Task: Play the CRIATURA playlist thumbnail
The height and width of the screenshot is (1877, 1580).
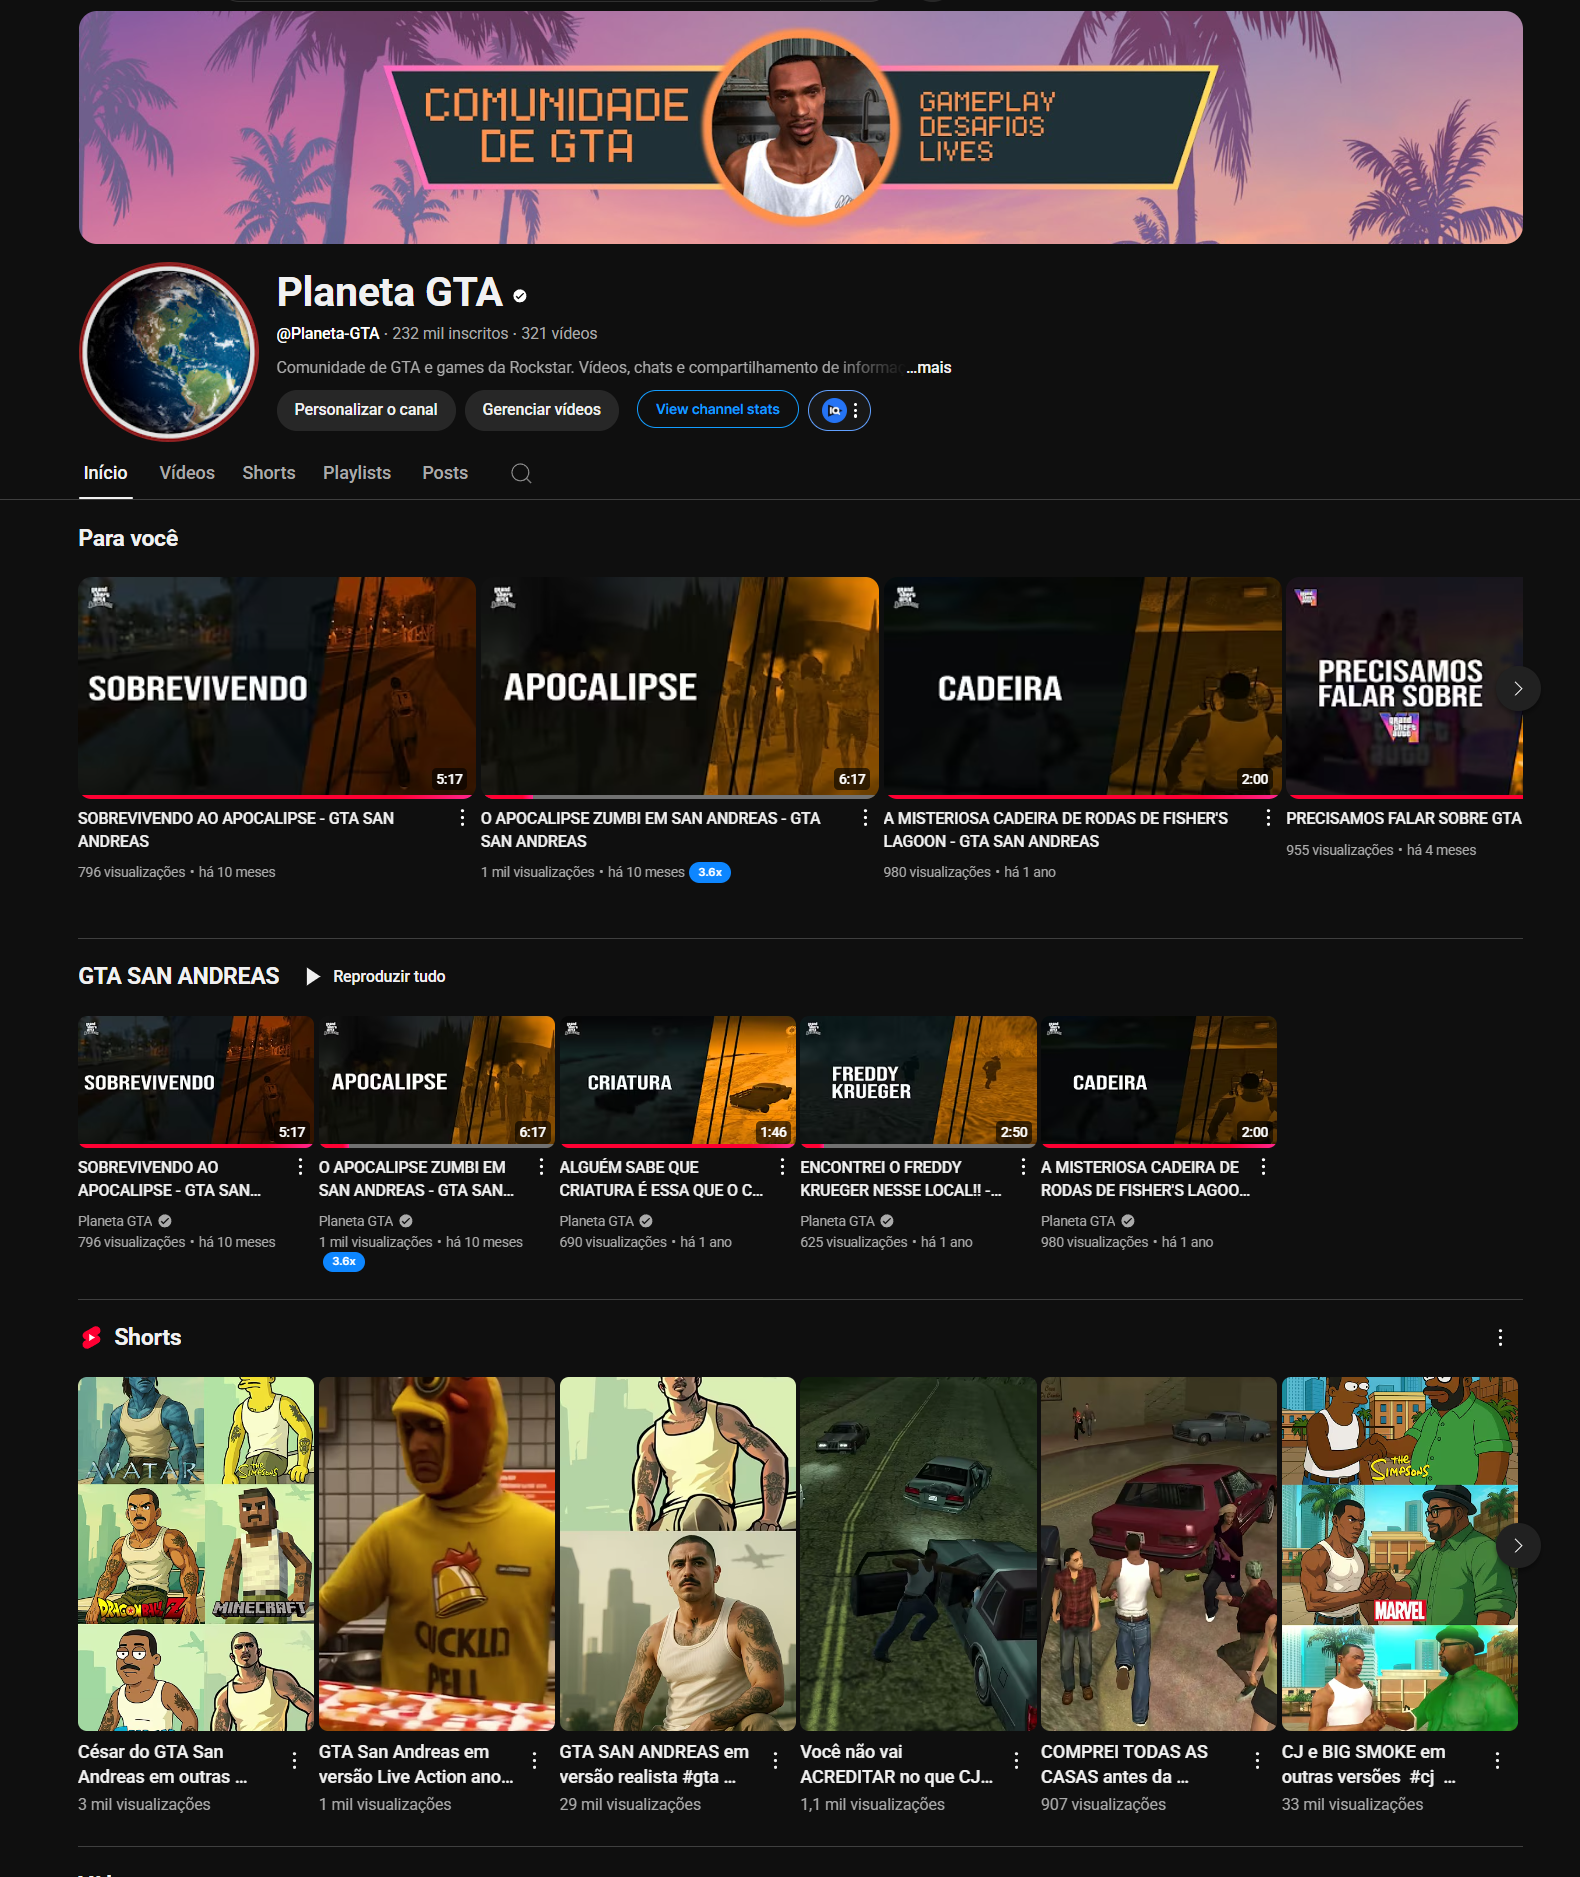Action: coord(678,1081)
